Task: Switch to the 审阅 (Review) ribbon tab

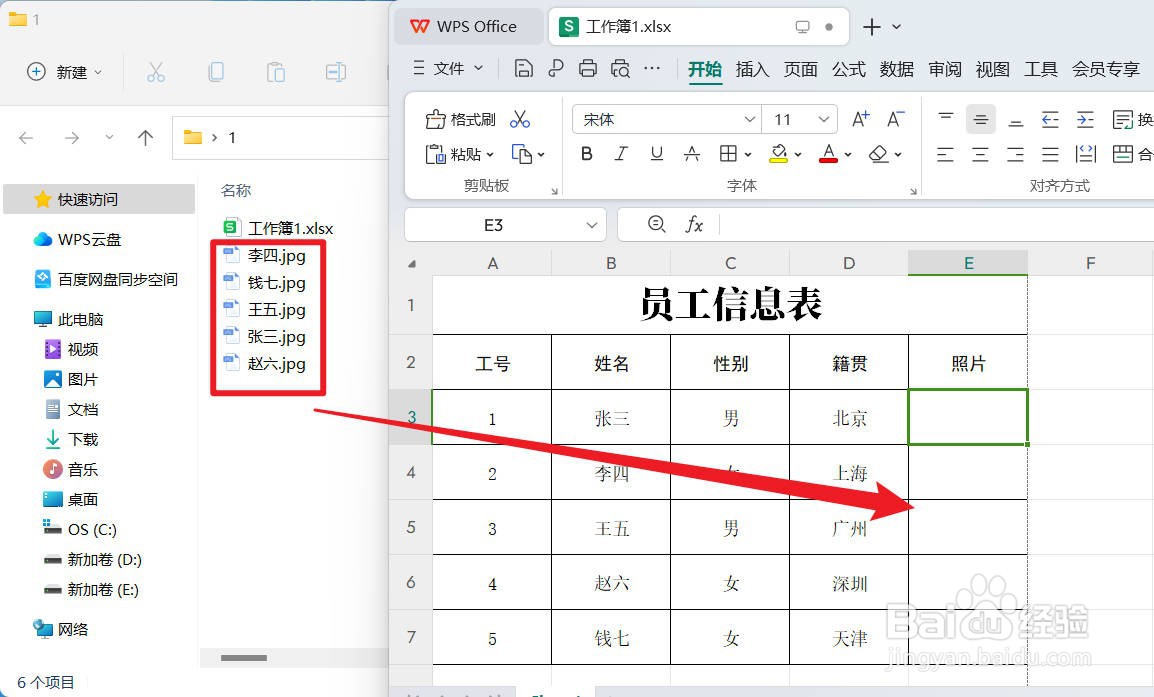Action: [945, 69]
